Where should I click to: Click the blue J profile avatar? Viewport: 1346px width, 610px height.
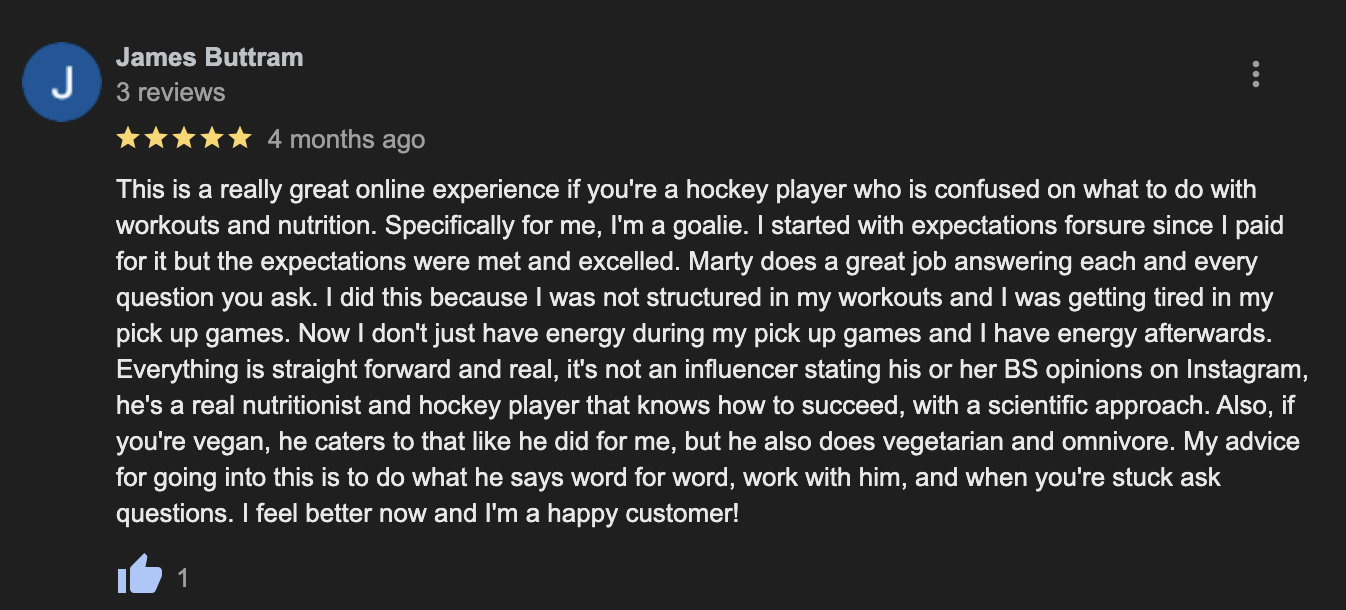pyautogui.click(x=62, y=82)
